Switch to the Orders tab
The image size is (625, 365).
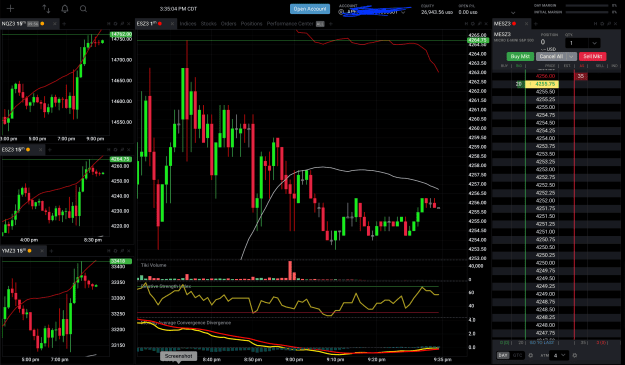228,24
